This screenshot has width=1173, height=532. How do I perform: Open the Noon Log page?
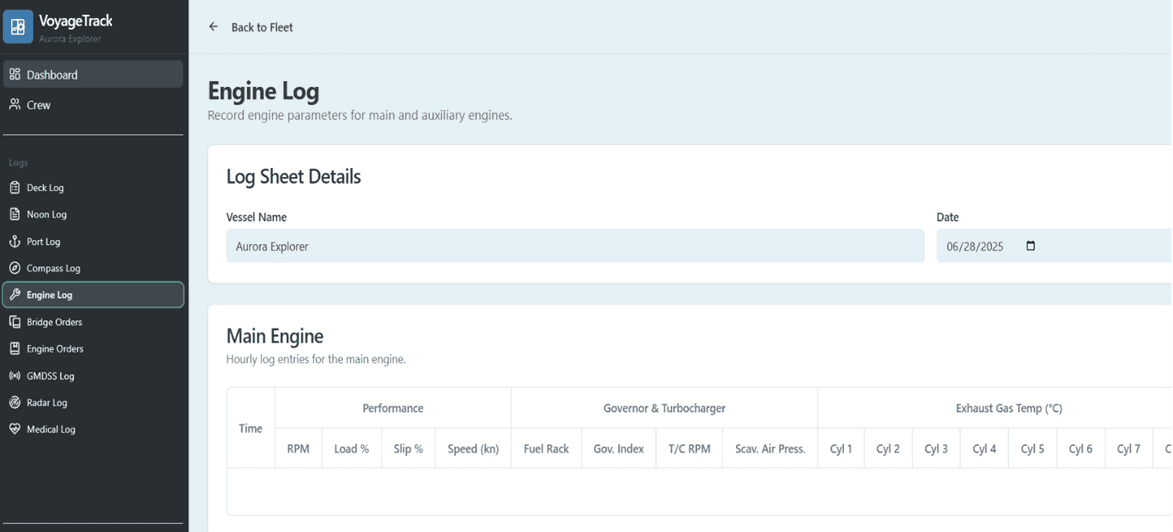[x=46, y=215]
